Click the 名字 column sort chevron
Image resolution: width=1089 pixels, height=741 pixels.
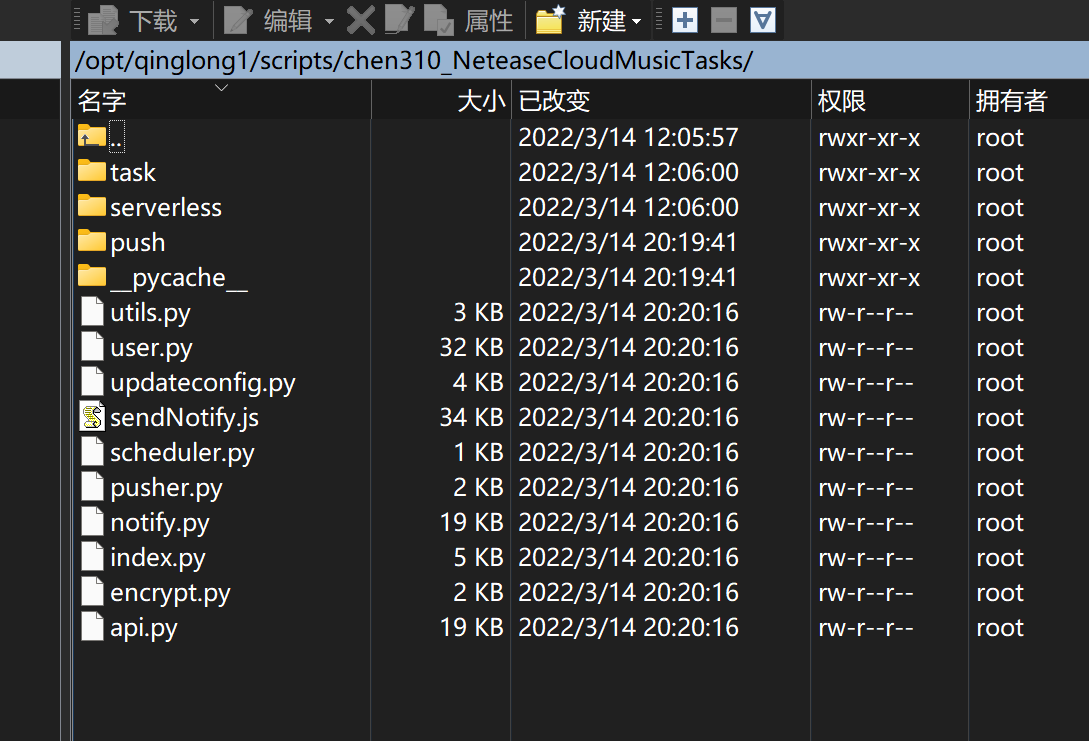(220, 88)
